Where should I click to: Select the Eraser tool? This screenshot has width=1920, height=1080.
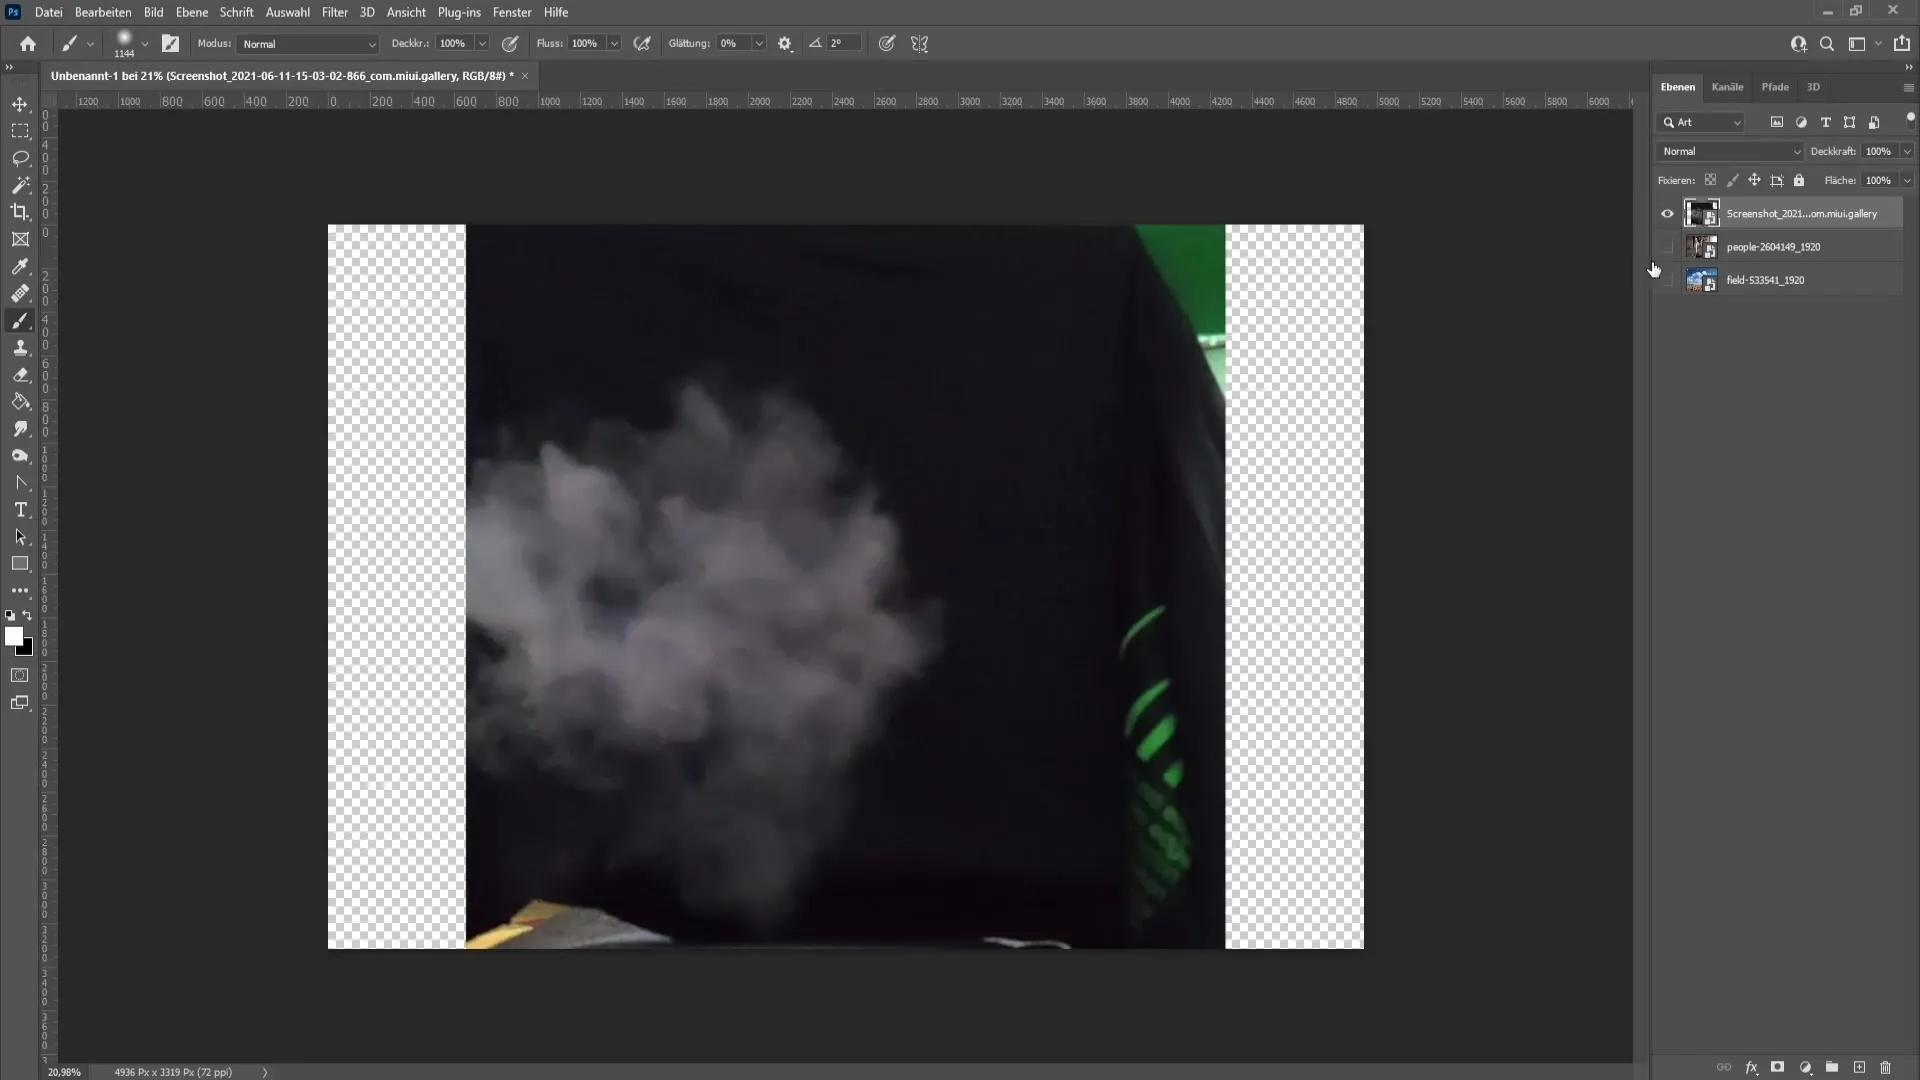20,375
